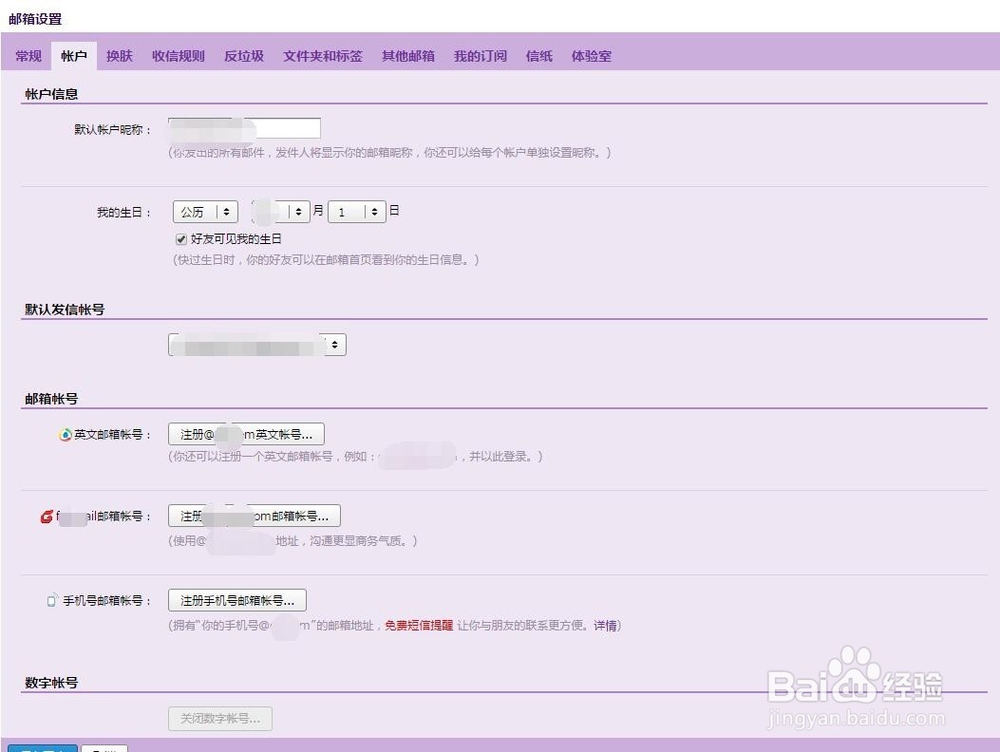Click the 默认帐户昵称 input field
The height and width of the screenshot is (752, 1000).
click(244, 128)
